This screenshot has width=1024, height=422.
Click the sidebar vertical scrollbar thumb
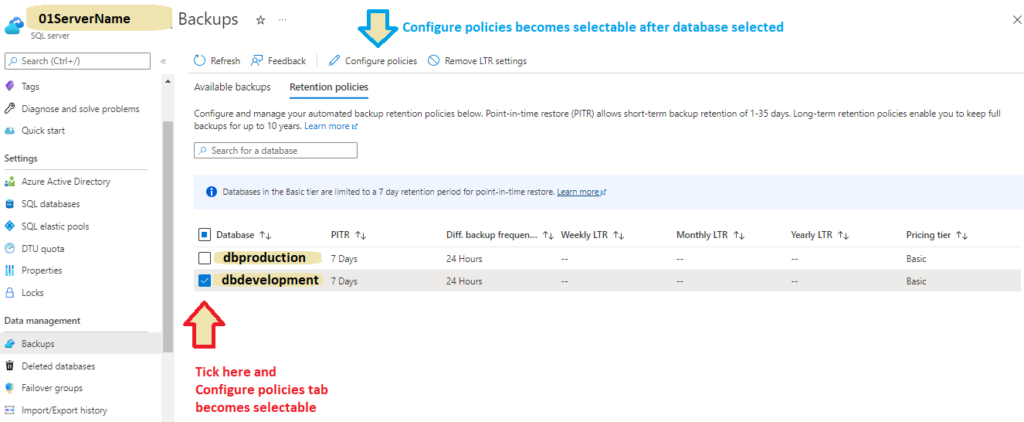tap(168, 235)
